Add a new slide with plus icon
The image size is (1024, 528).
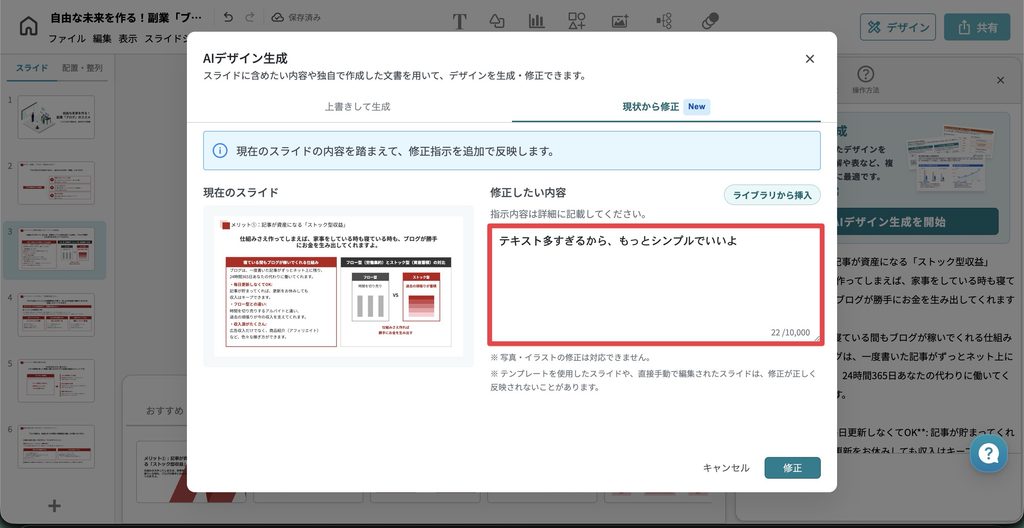tap(55, 505)
